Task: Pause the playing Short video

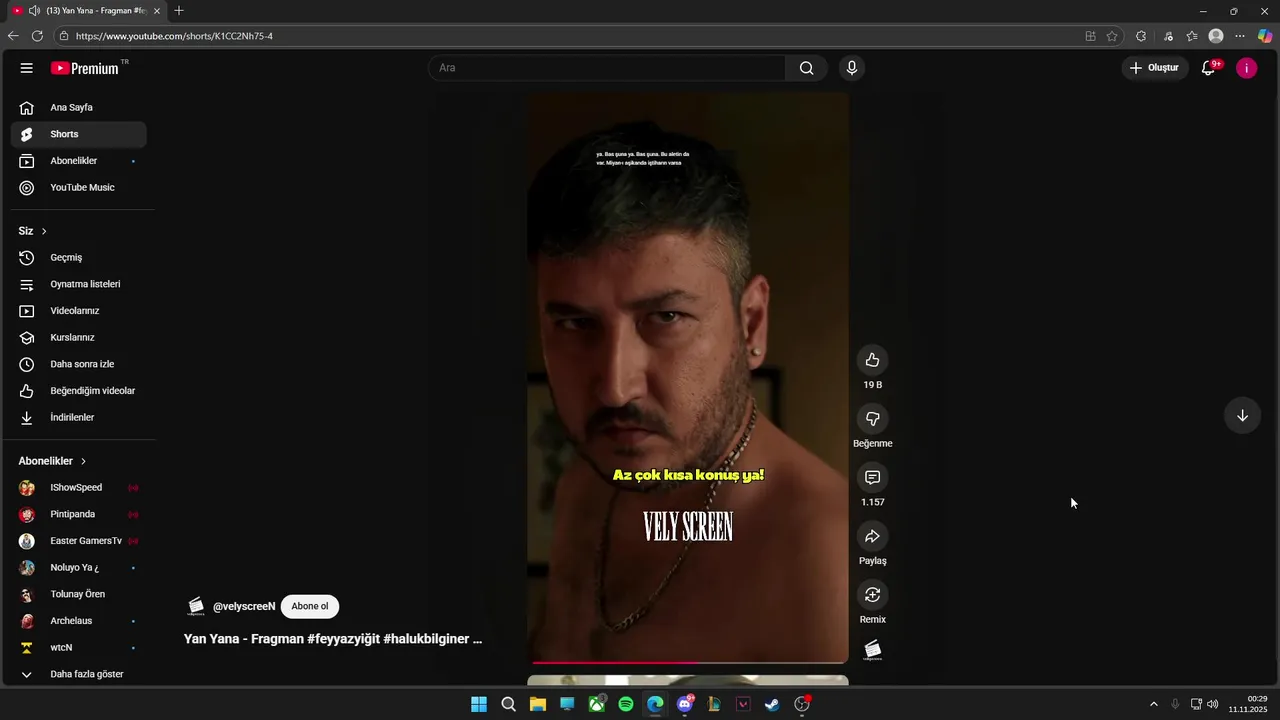Action: (688, 378)
